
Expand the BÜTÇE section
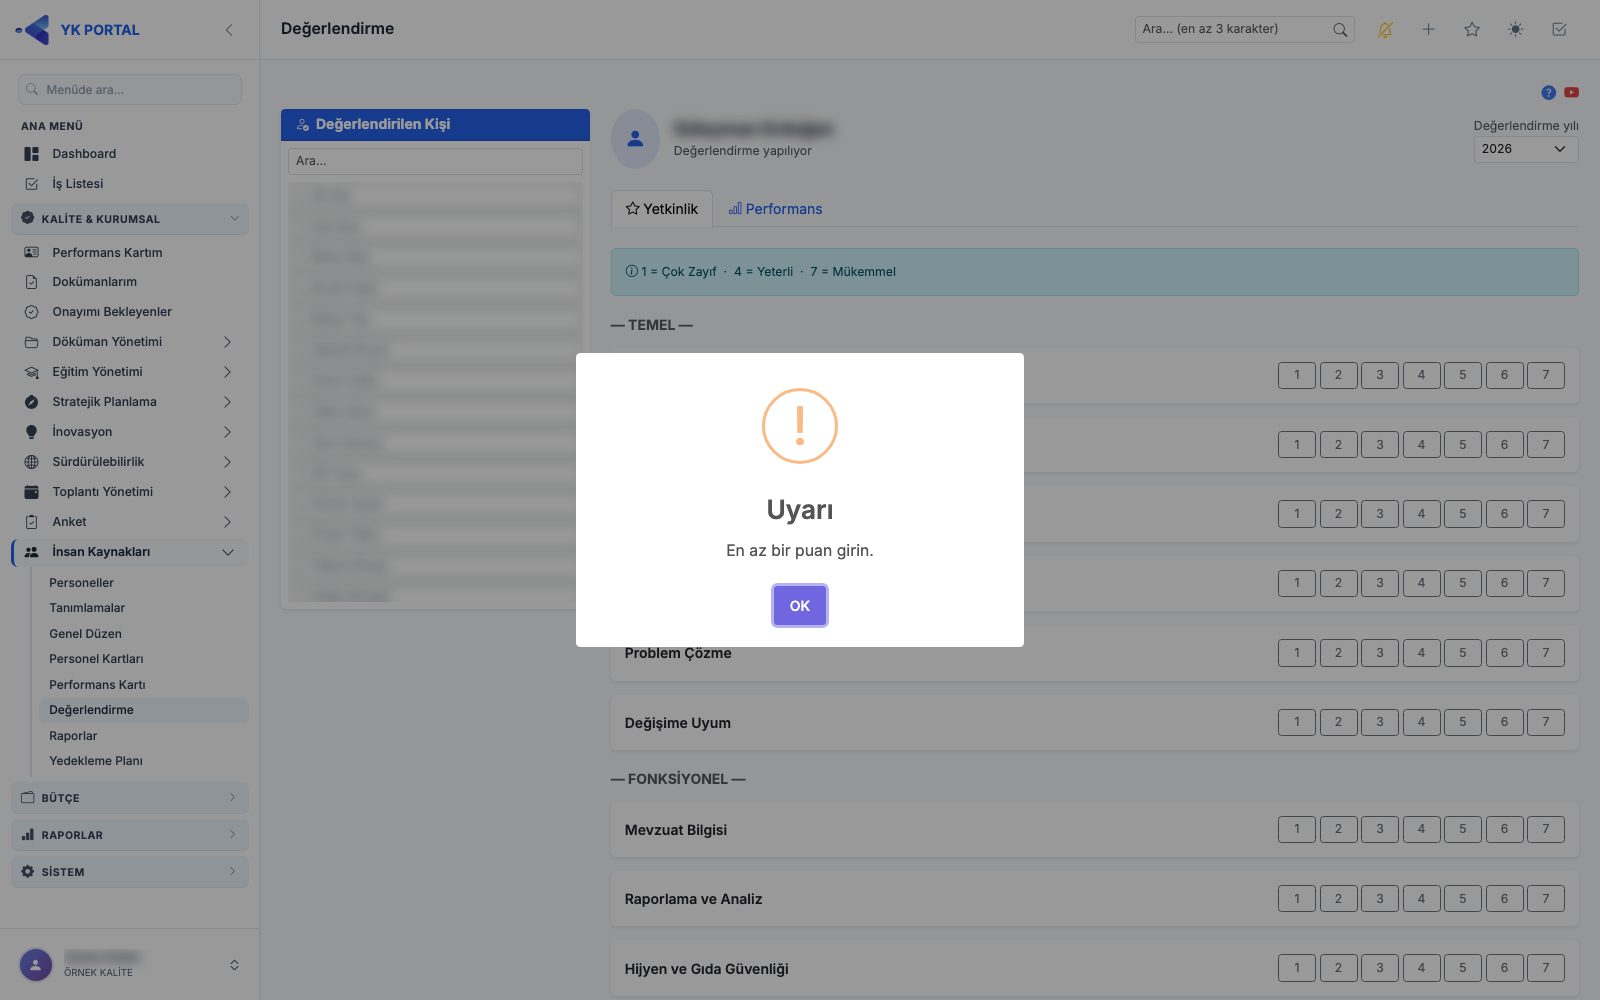tap(130, 798)
